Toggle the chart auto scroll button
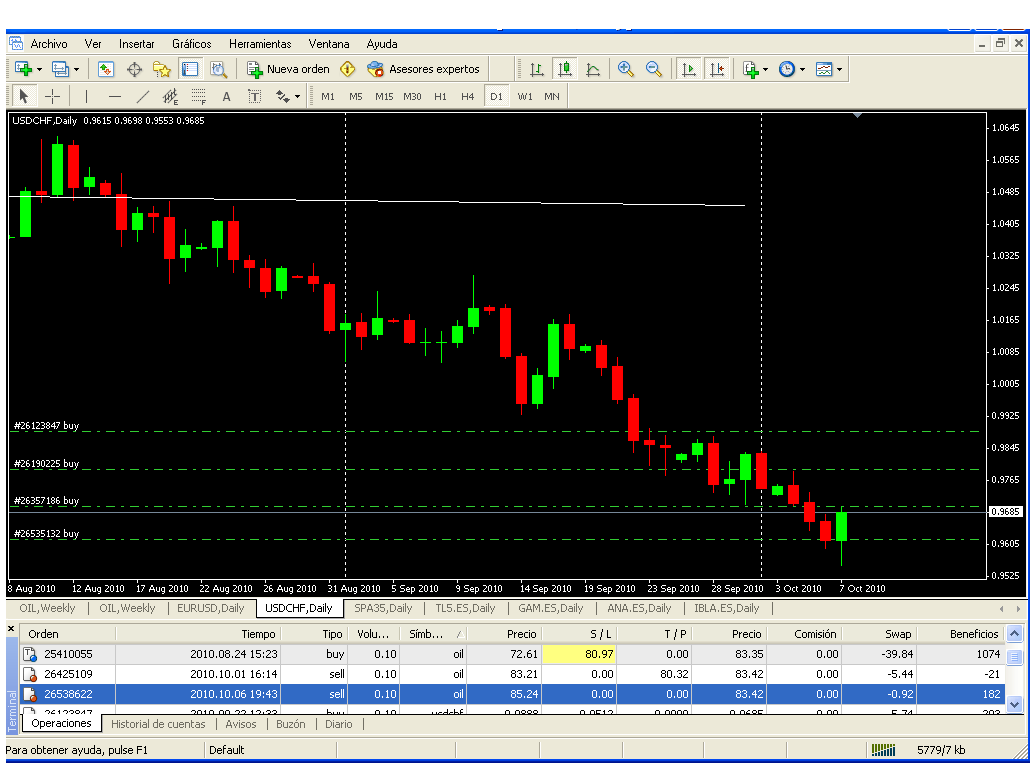The image size is (1032, 763). (x=689, y=69)
